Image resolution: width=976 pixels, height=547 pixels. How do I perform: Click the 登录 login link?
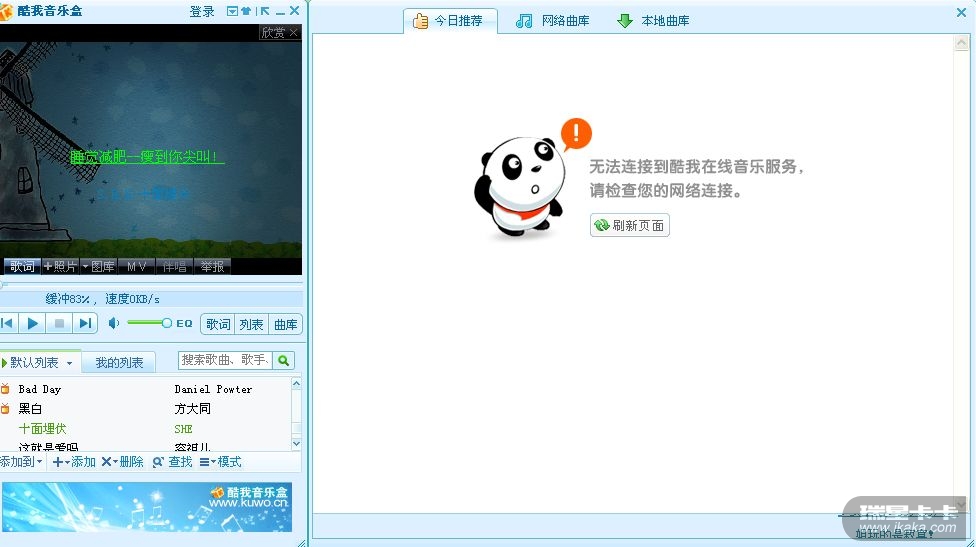tap(202, 11)
